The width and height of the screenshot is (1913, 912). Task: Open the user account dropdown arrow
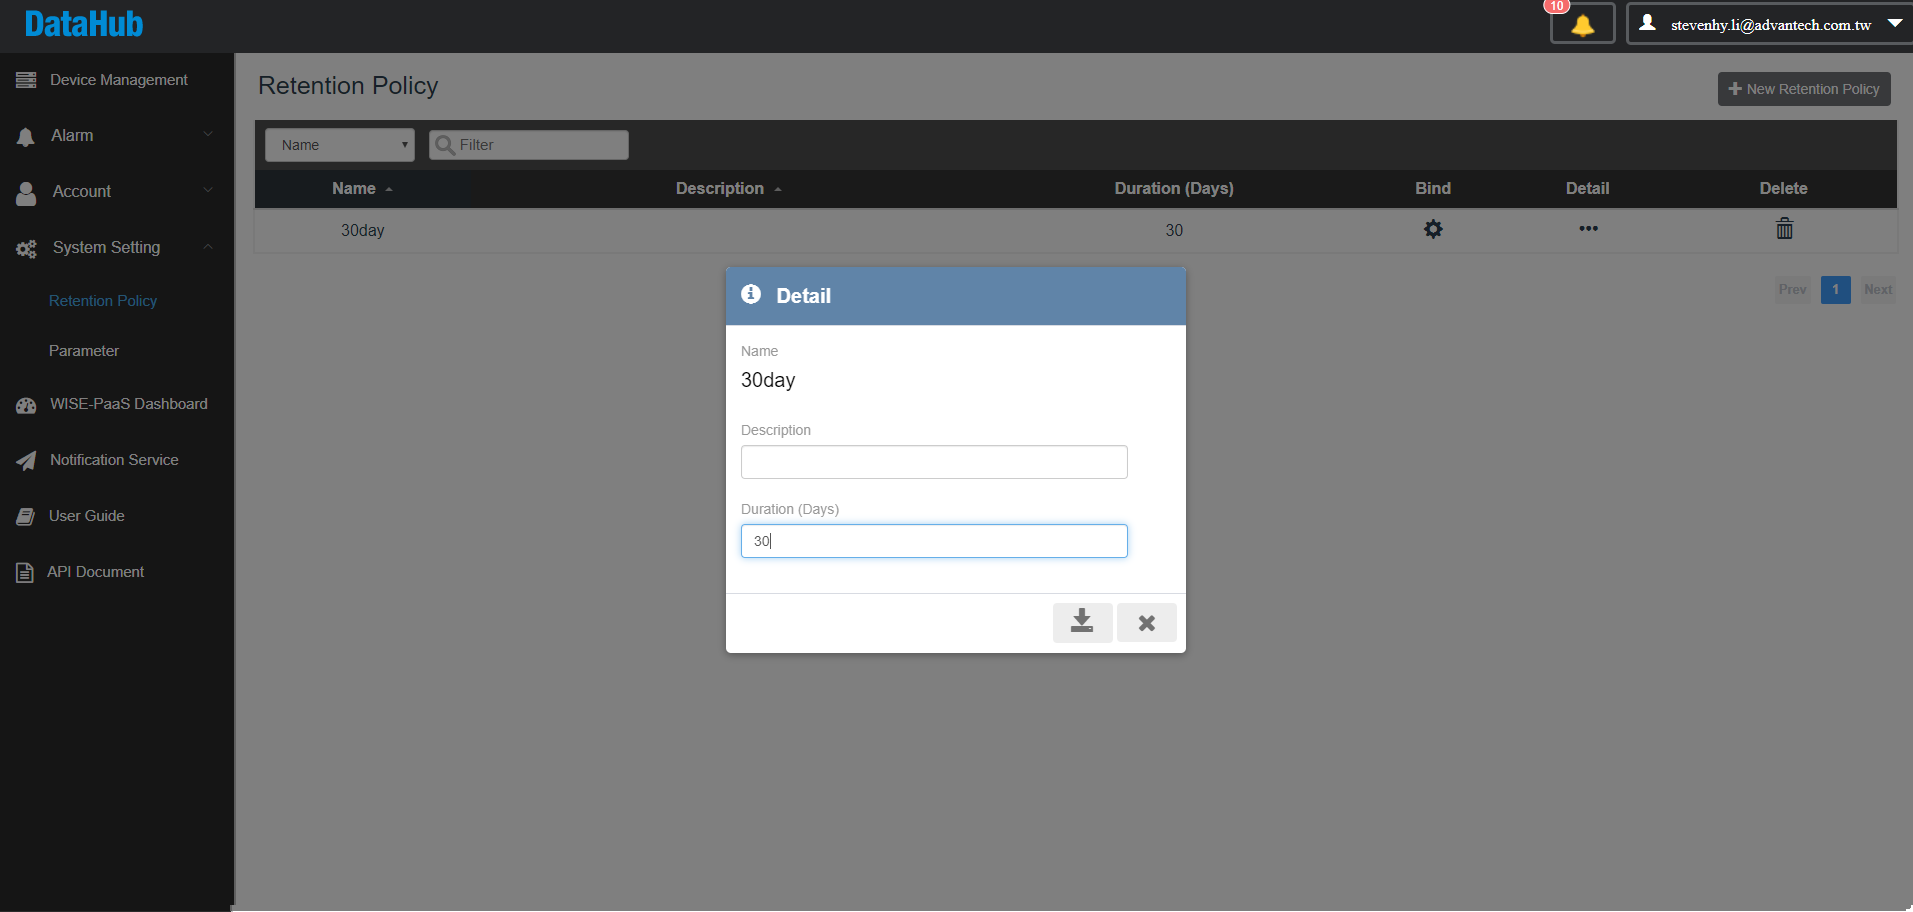click(1895, 23)
